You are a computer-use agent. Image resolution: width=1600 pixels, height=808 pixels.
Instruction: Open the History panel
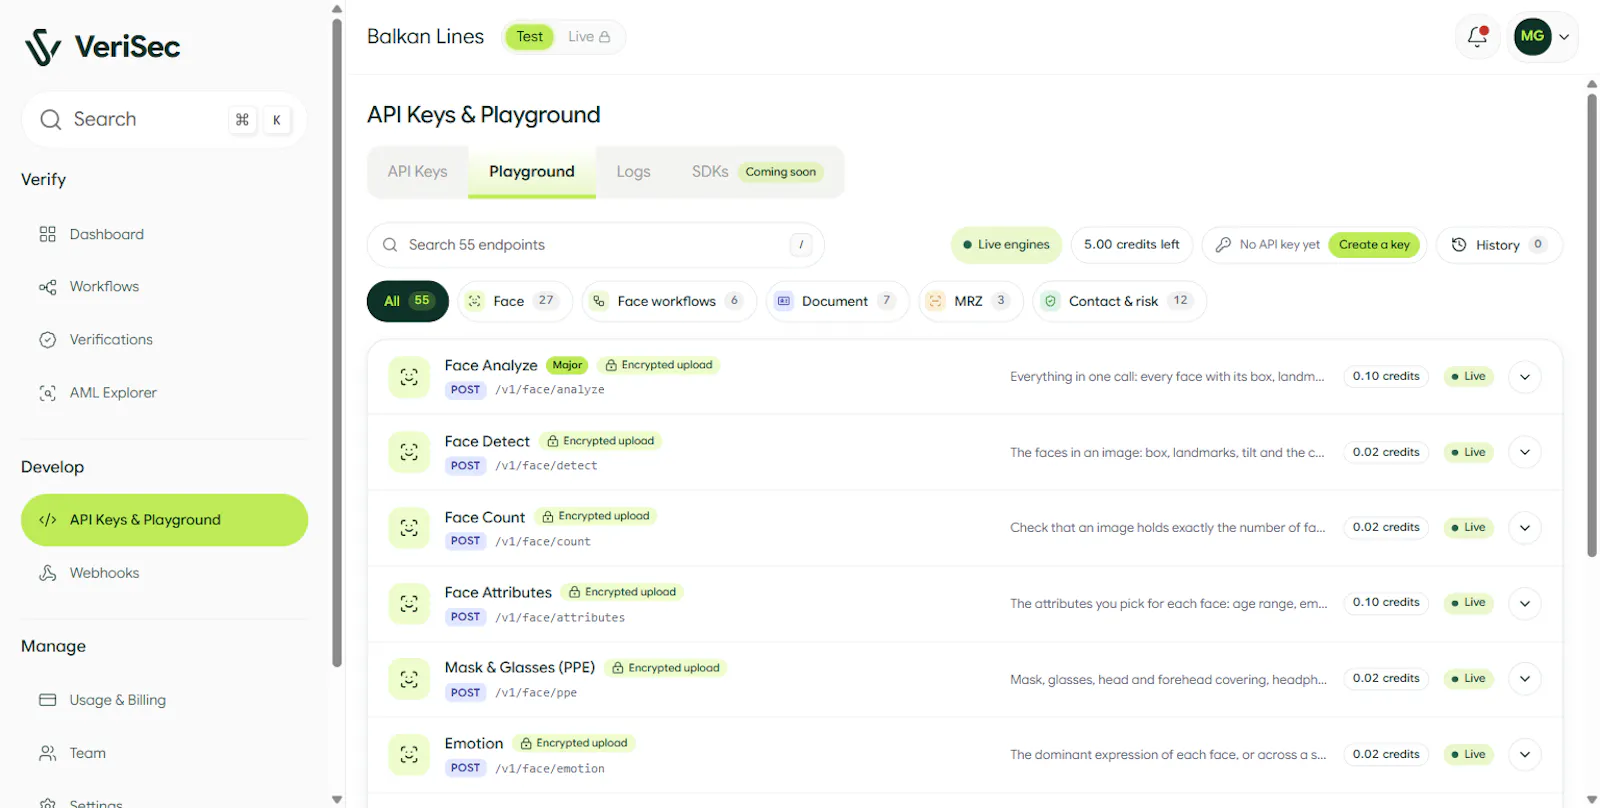(1499, 245)
